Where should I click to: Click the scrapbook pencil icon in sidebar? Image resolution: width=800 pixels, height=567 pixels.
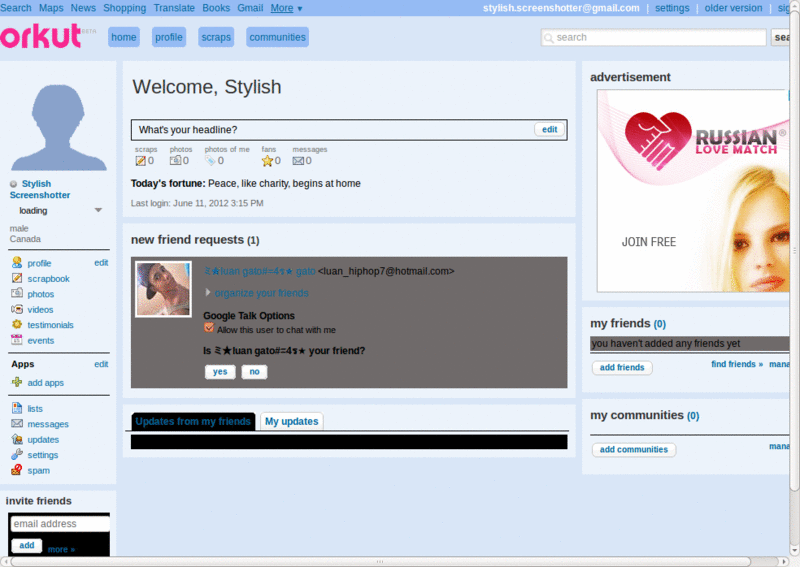(17, 278)
